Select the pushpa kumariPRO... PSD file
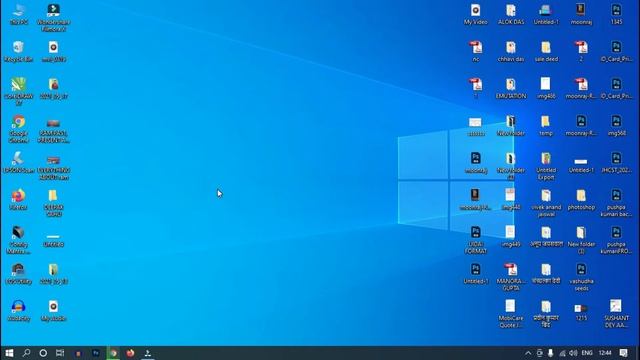 click(616, 240)
